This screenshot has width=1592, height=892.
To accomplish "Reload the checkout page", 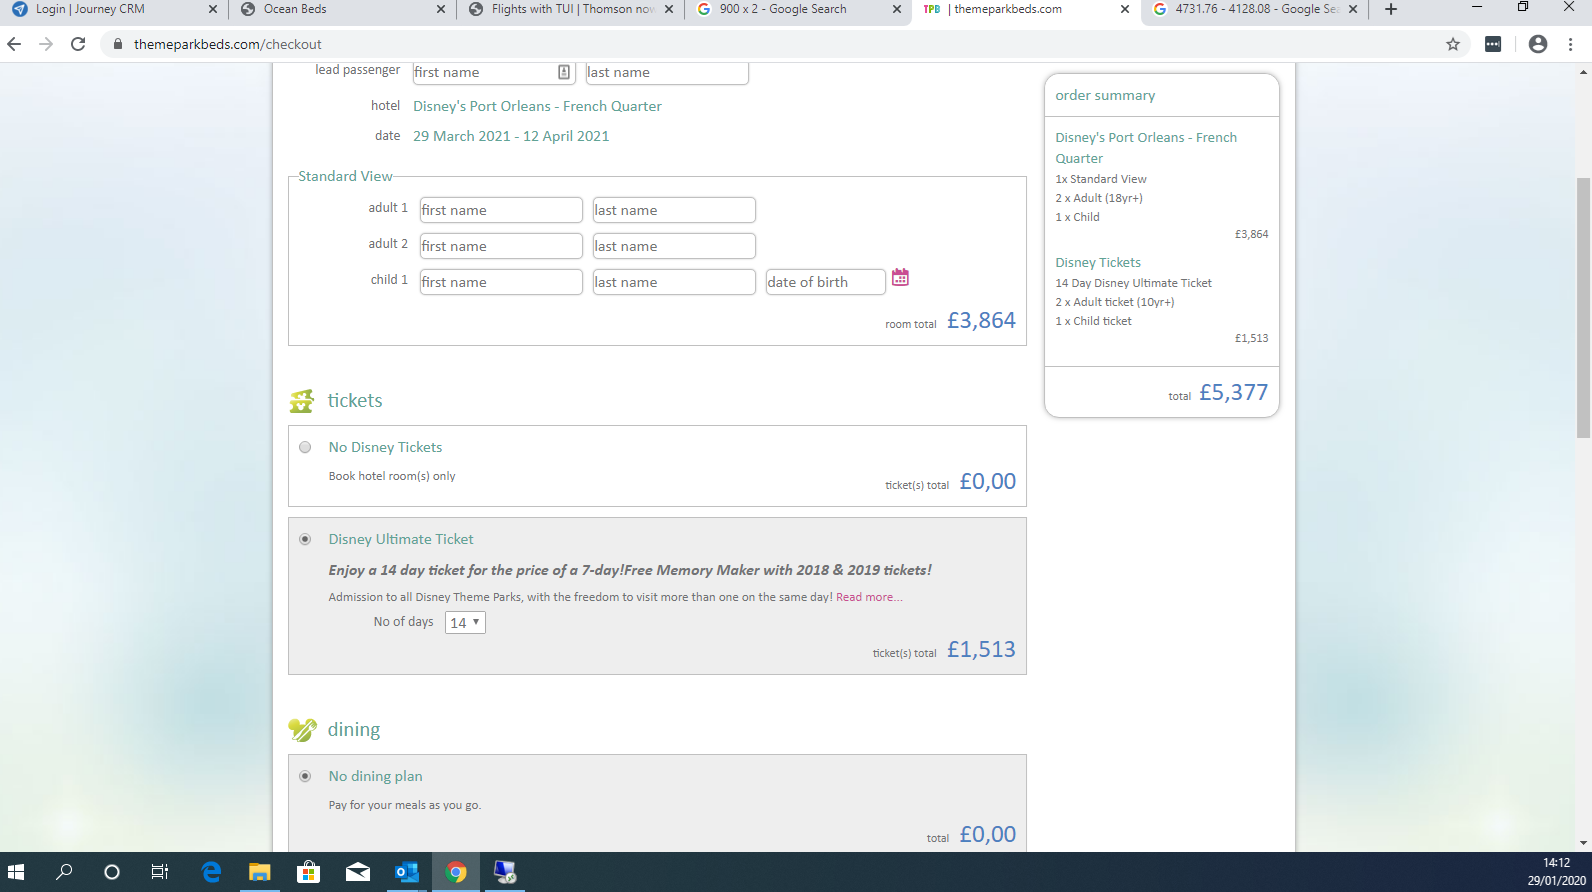I will point(78,44).
